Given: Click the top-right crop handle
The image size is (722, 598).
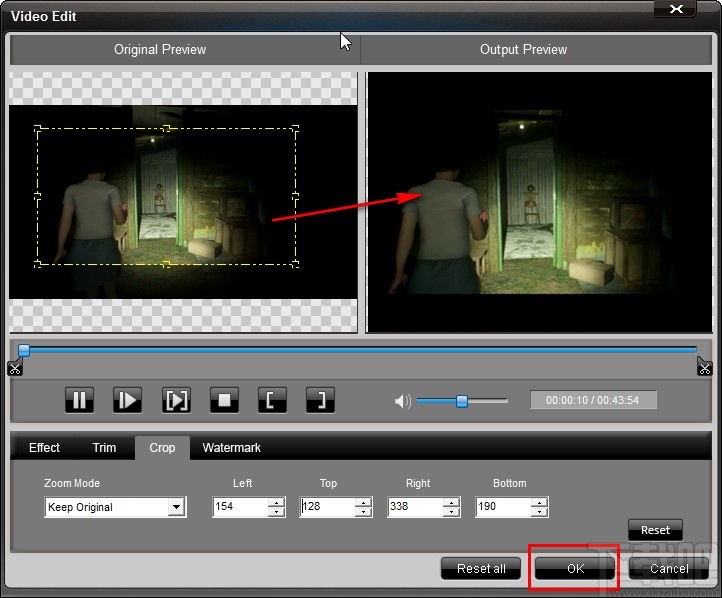Looking at the screenshot, I should [x=296, y=128].
